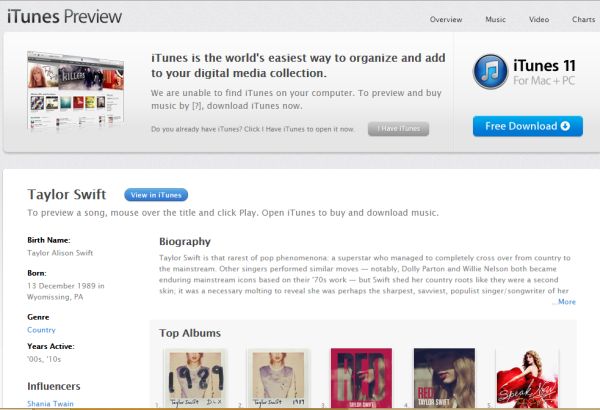Image resolution: width=600 pixels, height=410 pixels.
Task: Click the '00s, '10s years active value
Action: point(44,359)
